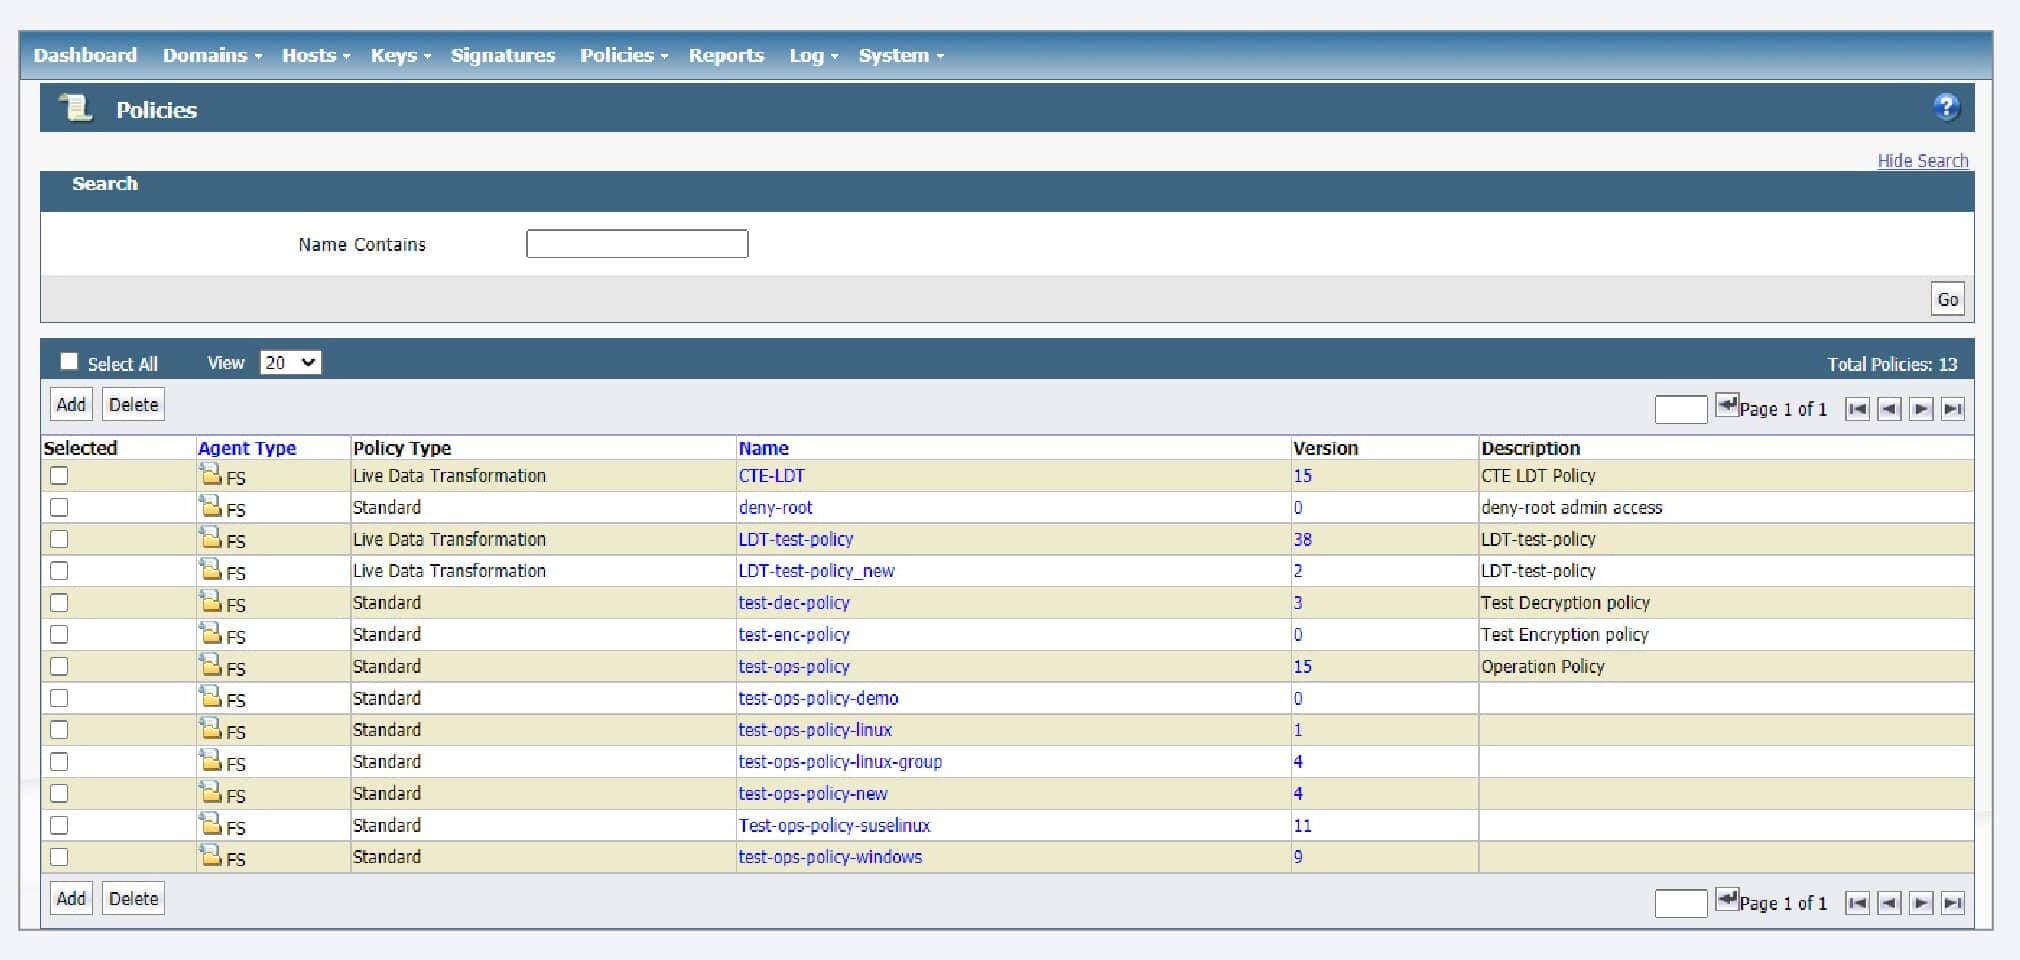Image resolution: width=2020 pixels, height=960 pixels.
Task: Click the top Add button
Action: pyautogui.click(x=71, y=405)
